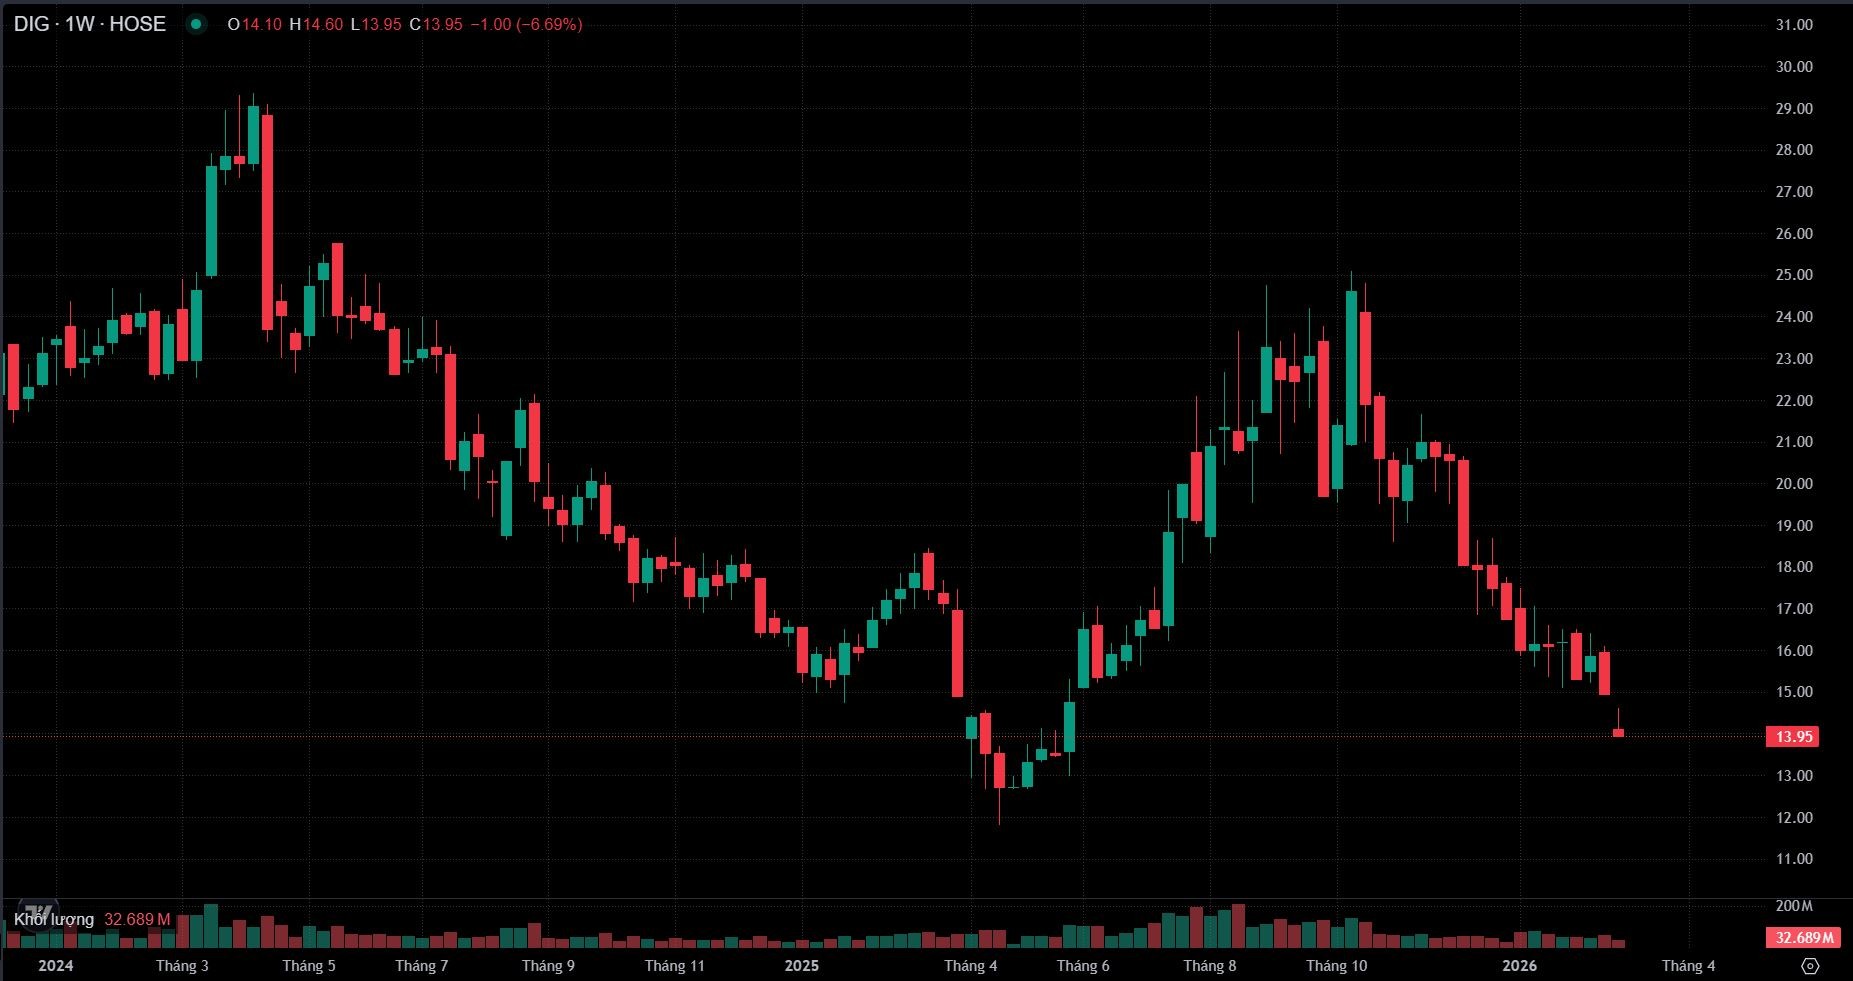The image size is (1853, 981).
Task: Click the red 13.95 current price label
Action: pyautogui.click(x=1792, y=737)
